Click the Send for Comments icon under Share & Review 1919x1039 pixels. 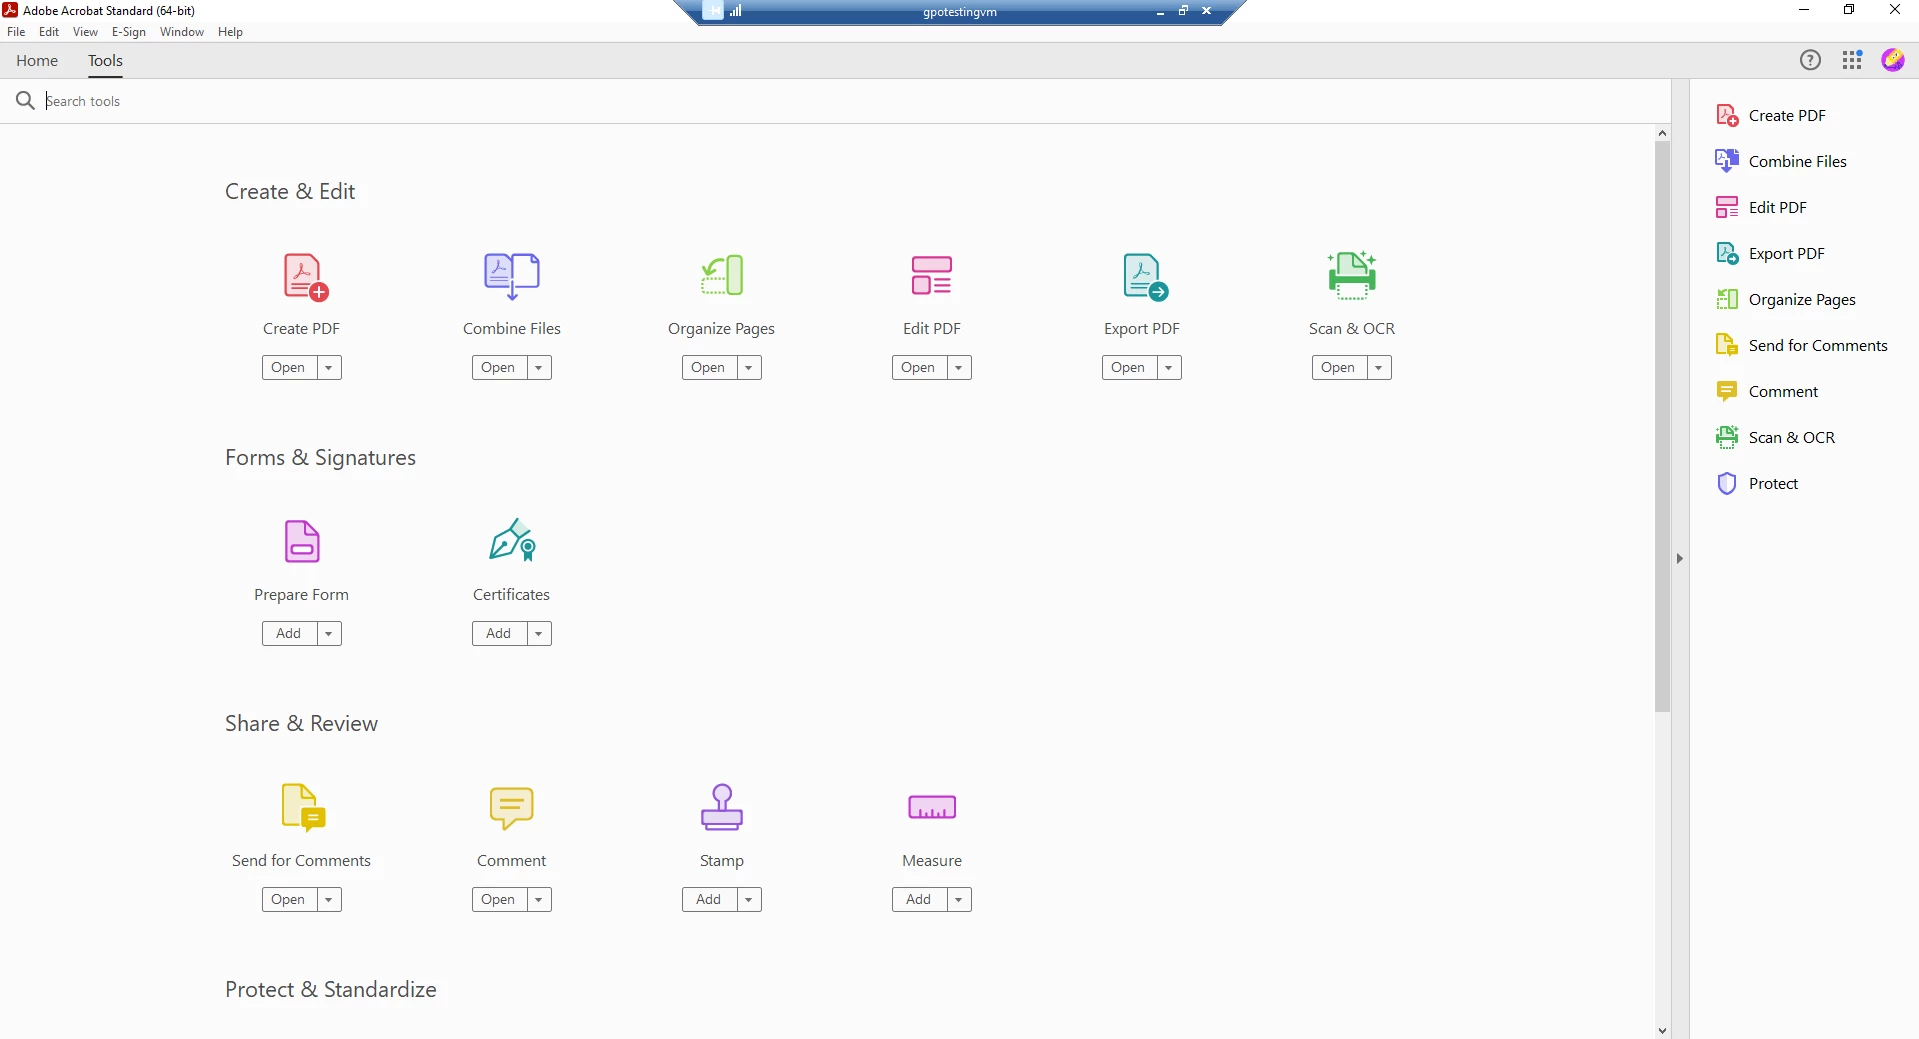(304, 808)
